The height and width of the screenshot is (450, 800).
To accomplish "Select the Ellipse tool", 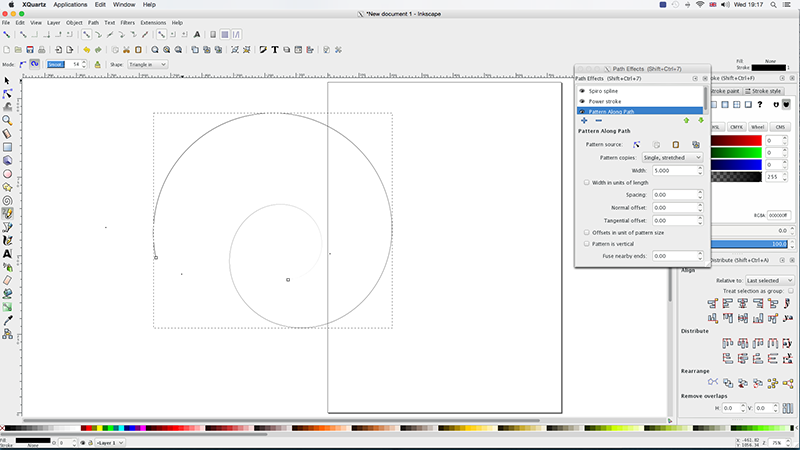I will click(x=7, y=174).
